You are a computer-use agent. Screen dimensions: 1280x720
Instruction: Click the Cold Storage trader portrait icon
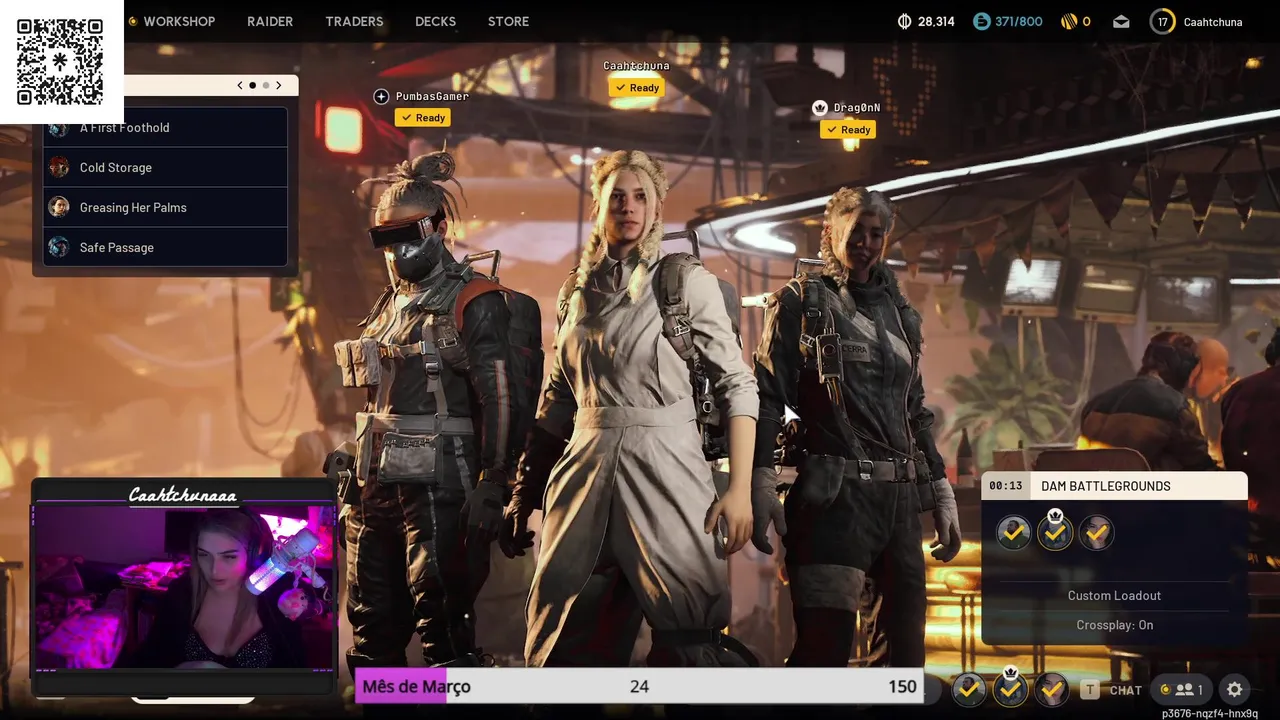coord(59,167)
